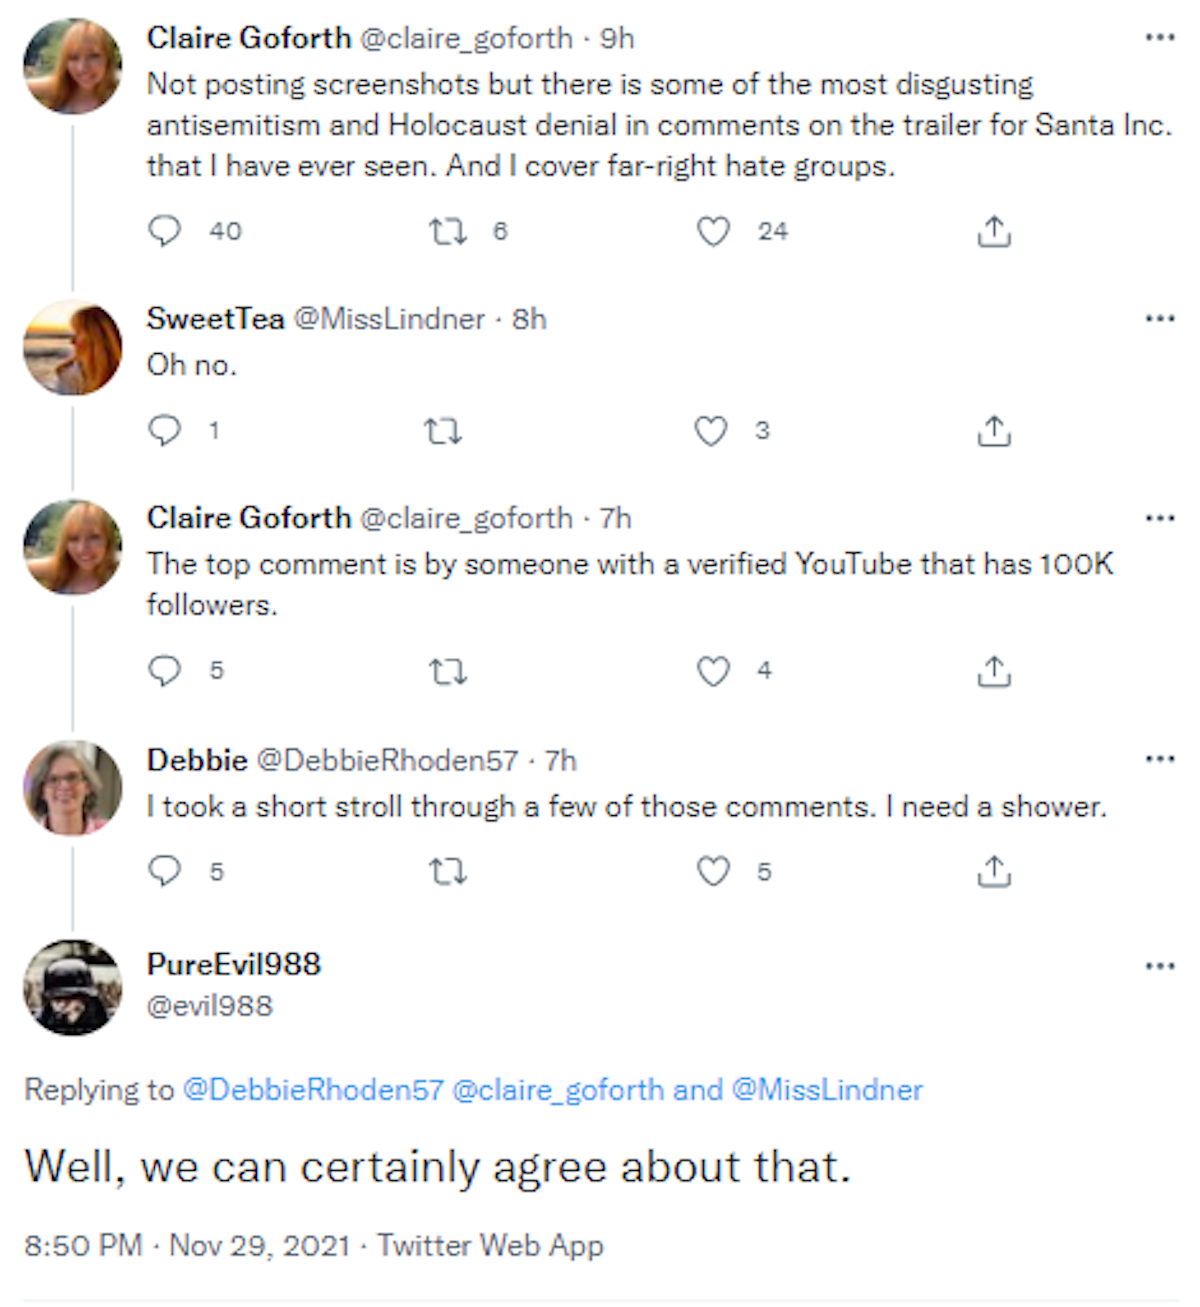Image resolution: width=1200 pixels, height=1307 pixels.
Task: View Debbie's profile picture
Action: [72, 788]
